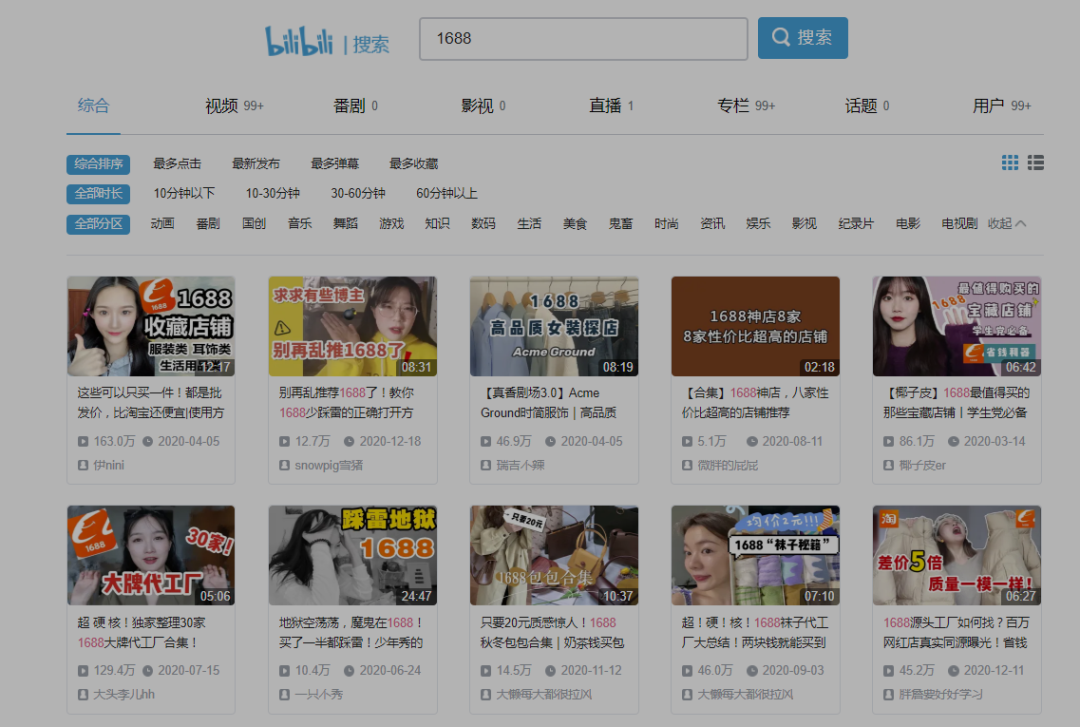
Task: Open the 别再乱推1688了 video thumbnail
Action: pos(353,327)
